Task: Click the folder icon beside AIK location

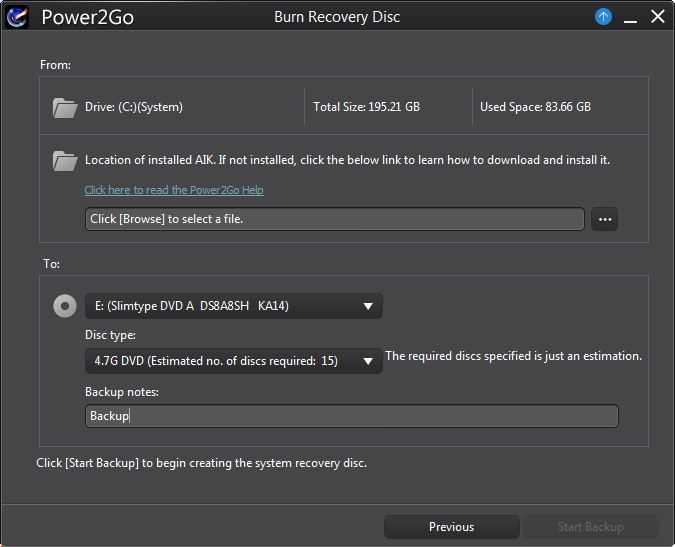Action: point(65,160)
